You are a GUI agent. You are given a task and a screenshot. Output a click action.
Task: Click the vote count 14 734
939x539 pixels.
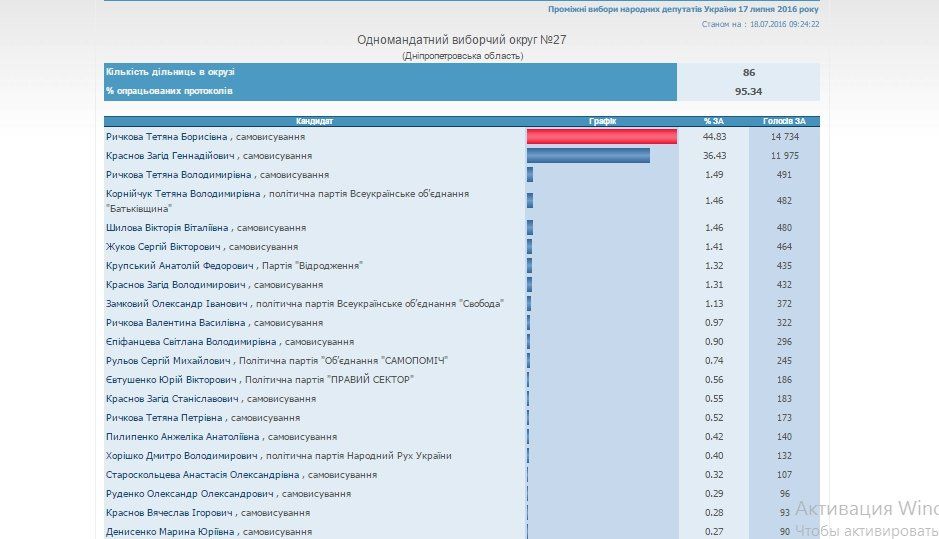click(784, 137)
